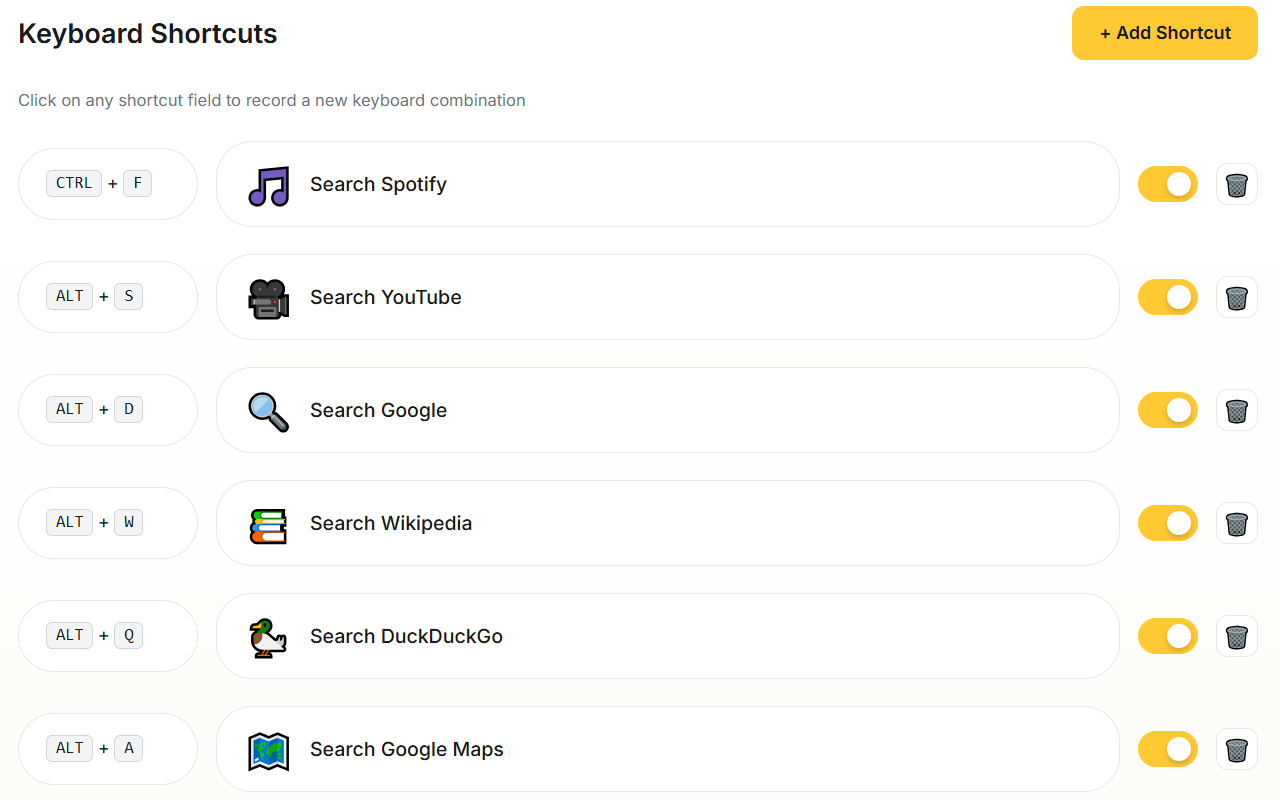Click the ALT + W shortcut field
Image resolution: width=1280 pixels, height=800 pixels.
click(108, 523)
